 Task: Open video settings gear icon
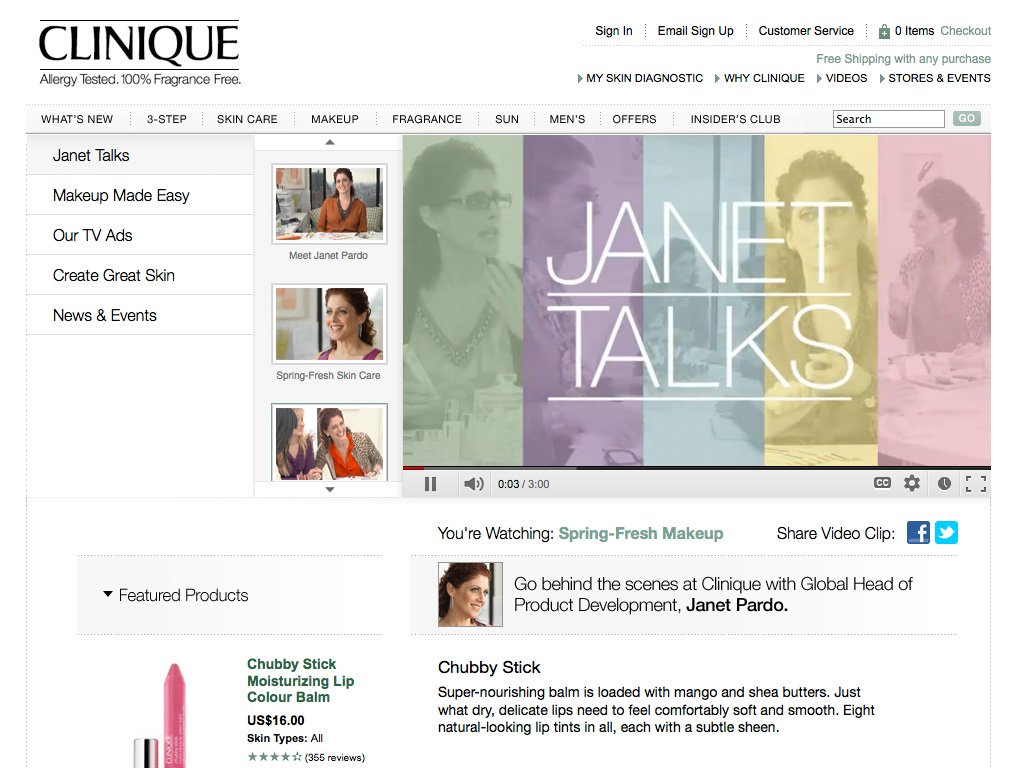912,483
